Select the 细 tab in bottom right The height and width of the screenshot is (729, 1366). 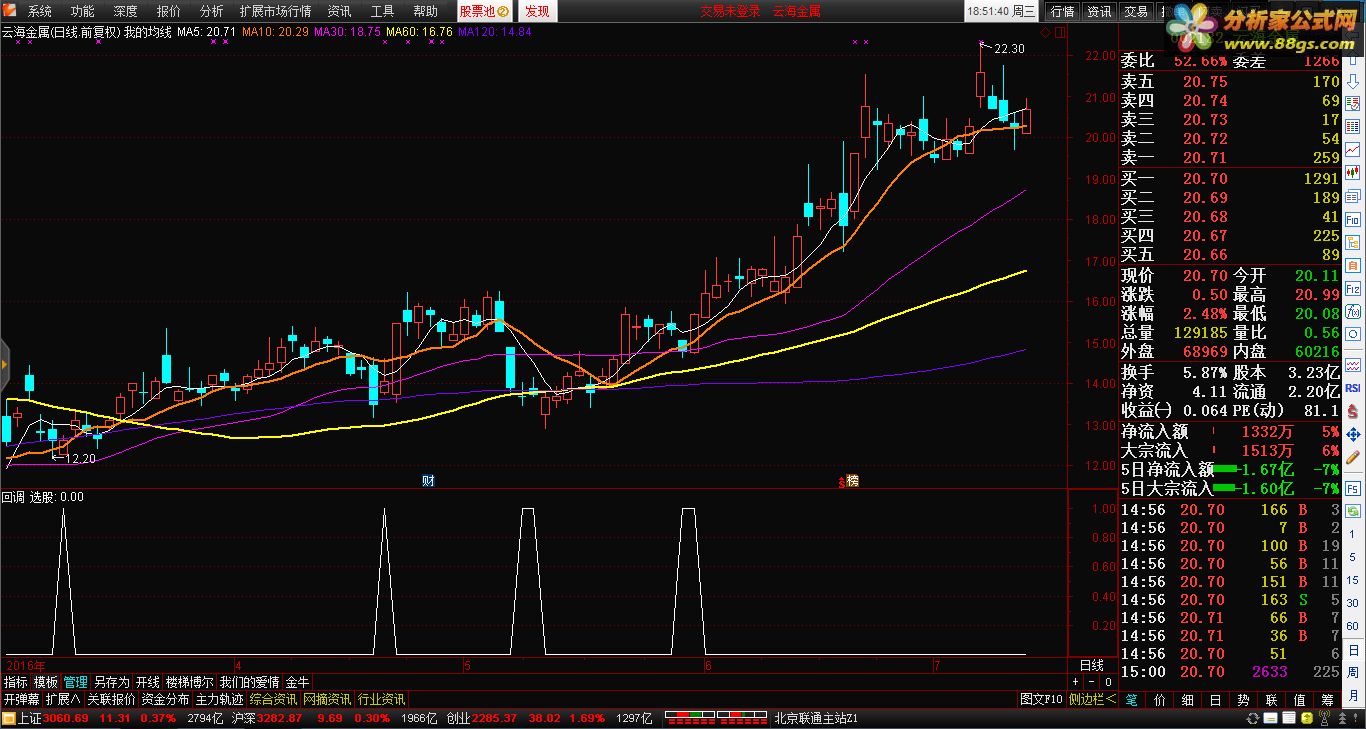pos(1188,699)
